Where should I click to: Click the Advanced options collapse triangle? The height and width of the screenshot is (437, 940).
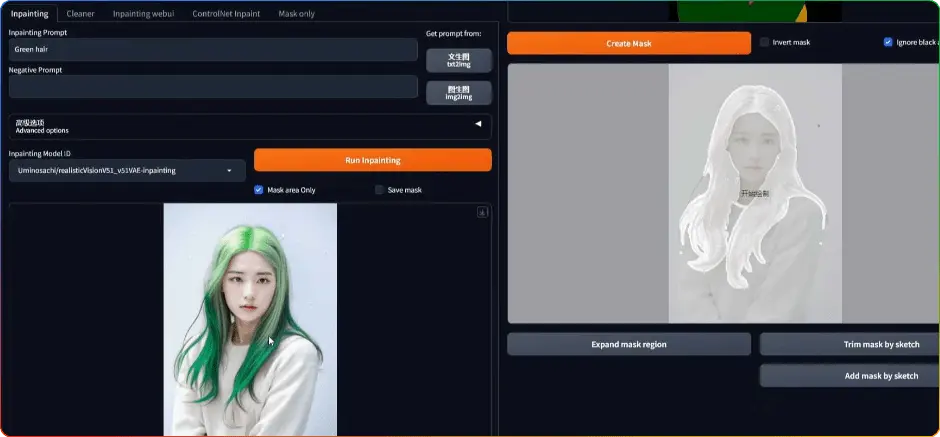tap(478, 124)
